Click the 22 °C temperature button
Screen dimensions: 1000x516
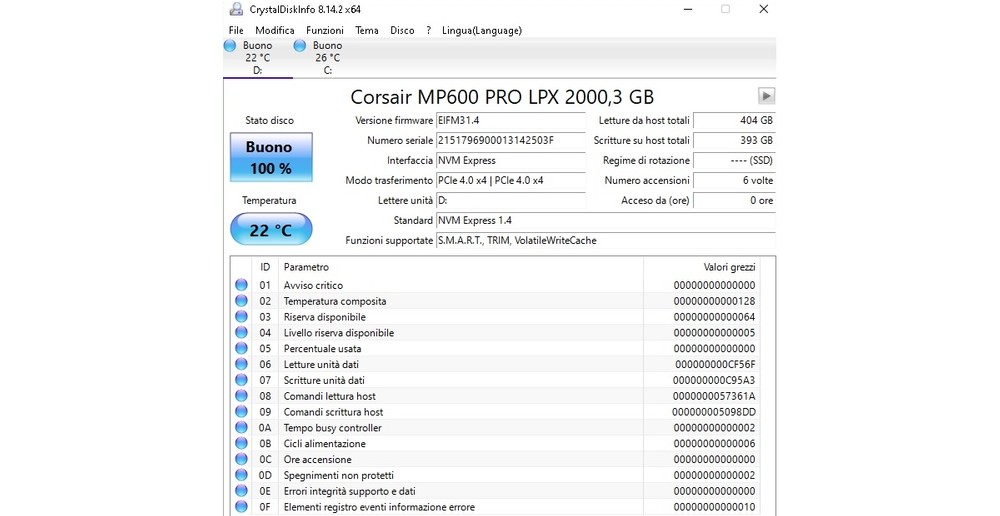271,230
